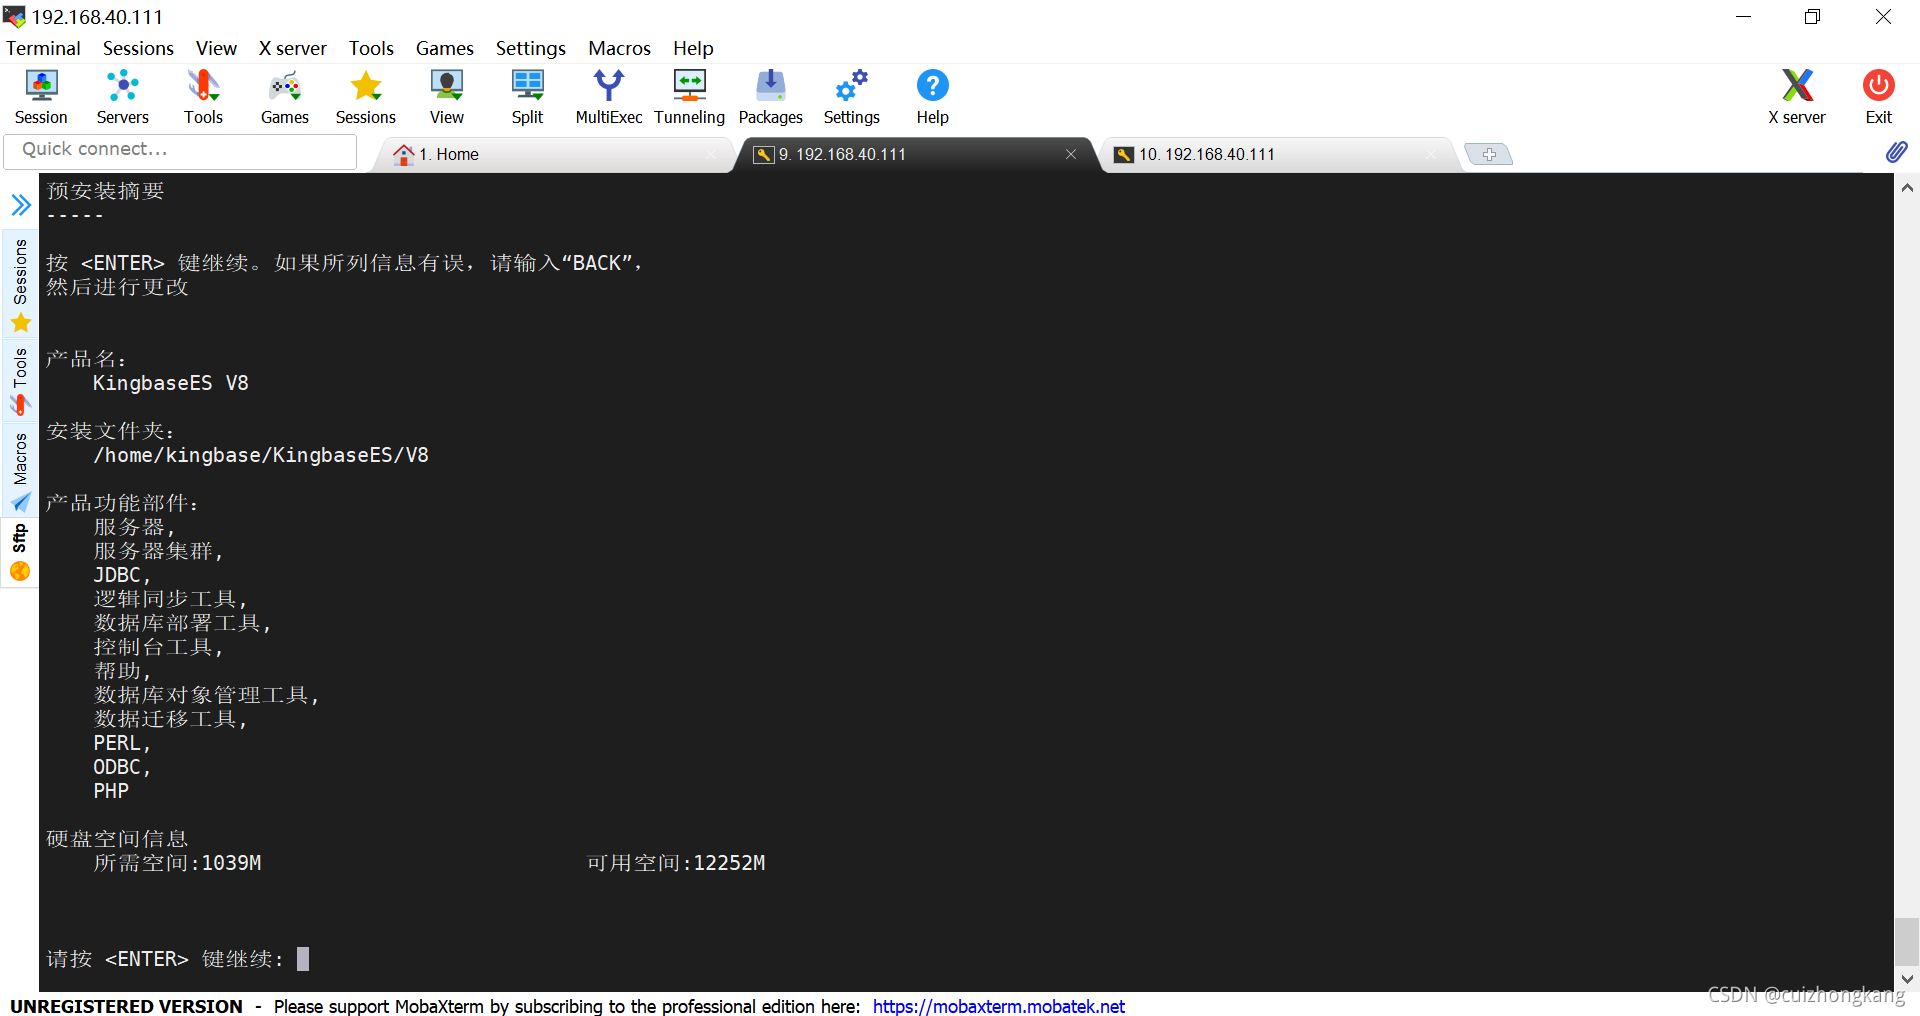Click the 所需空间:1039M text
The width and height of the screenshot is (1920, 1016).
[177, 863]
